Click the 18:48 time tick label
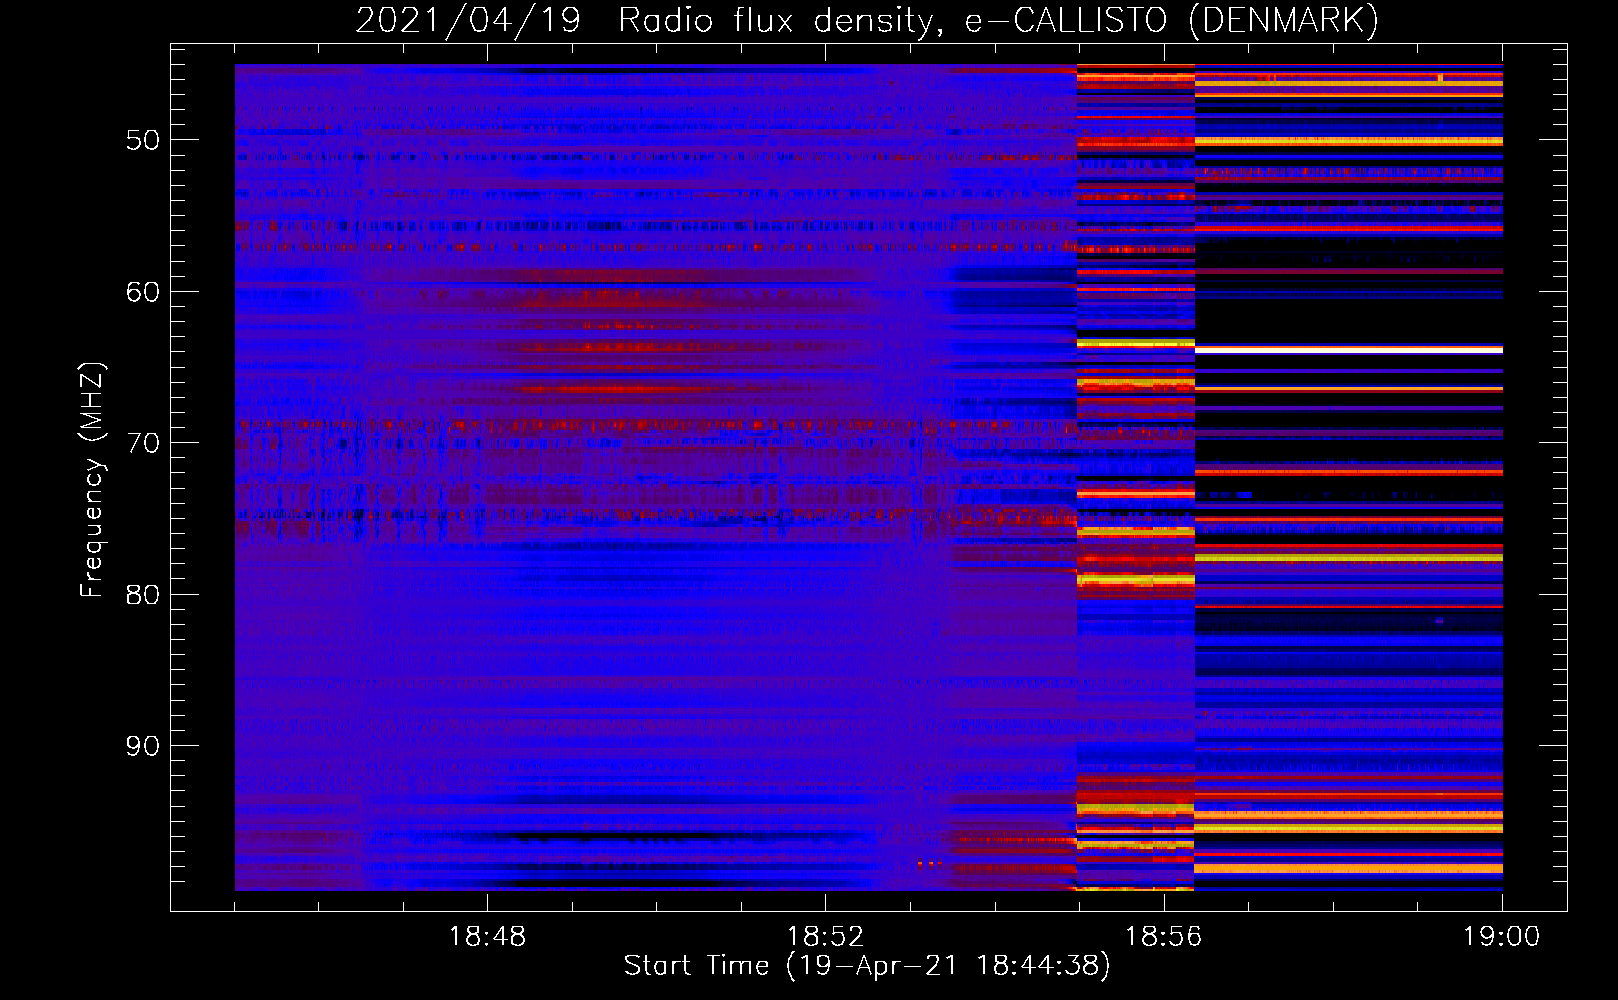Screen dimensions: 1618x1000 (487, 937)
